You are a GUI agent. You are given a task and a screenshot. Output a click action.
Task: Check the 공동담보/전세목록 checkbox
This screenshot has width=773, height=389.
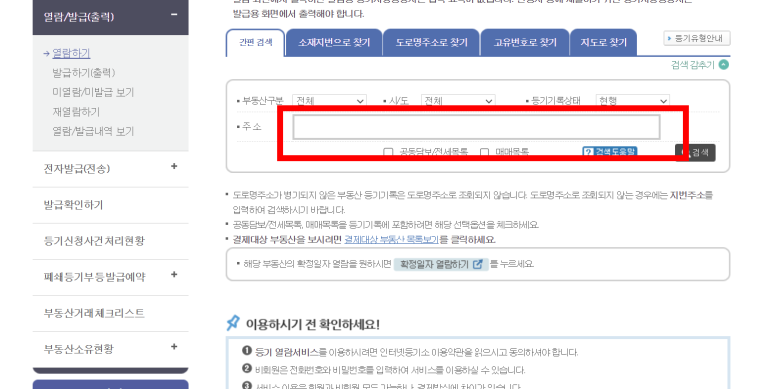(388, 152)
